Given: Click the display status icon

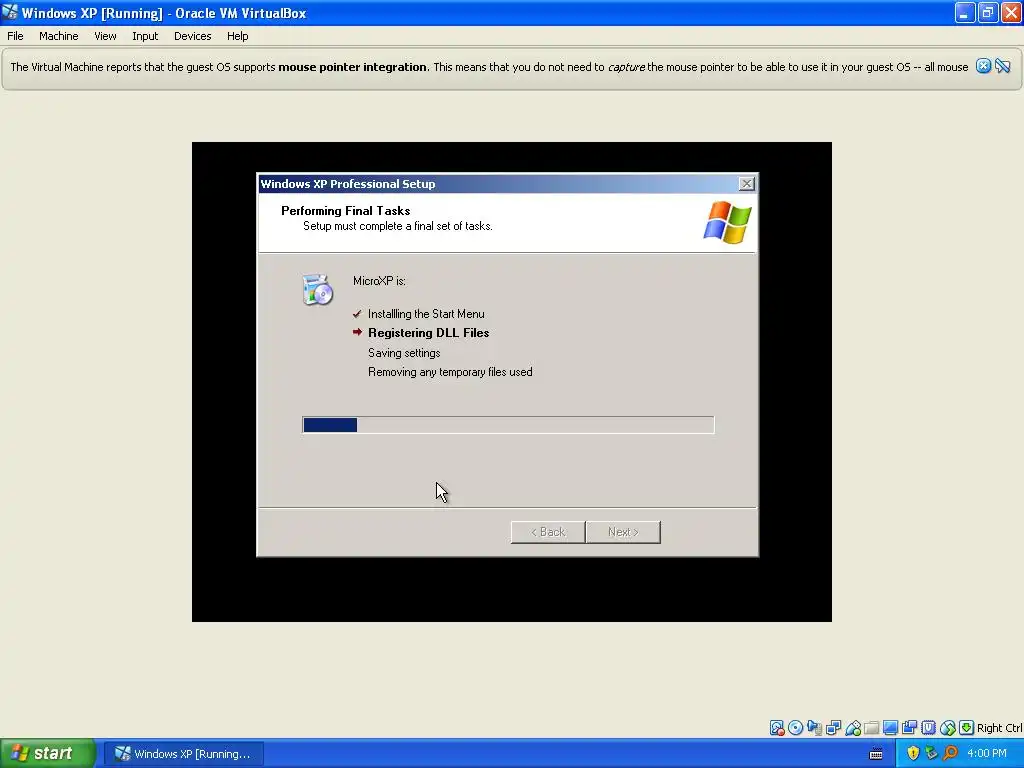Looking at the screenshot, I should pyautogui.click(x=890, y=728).
